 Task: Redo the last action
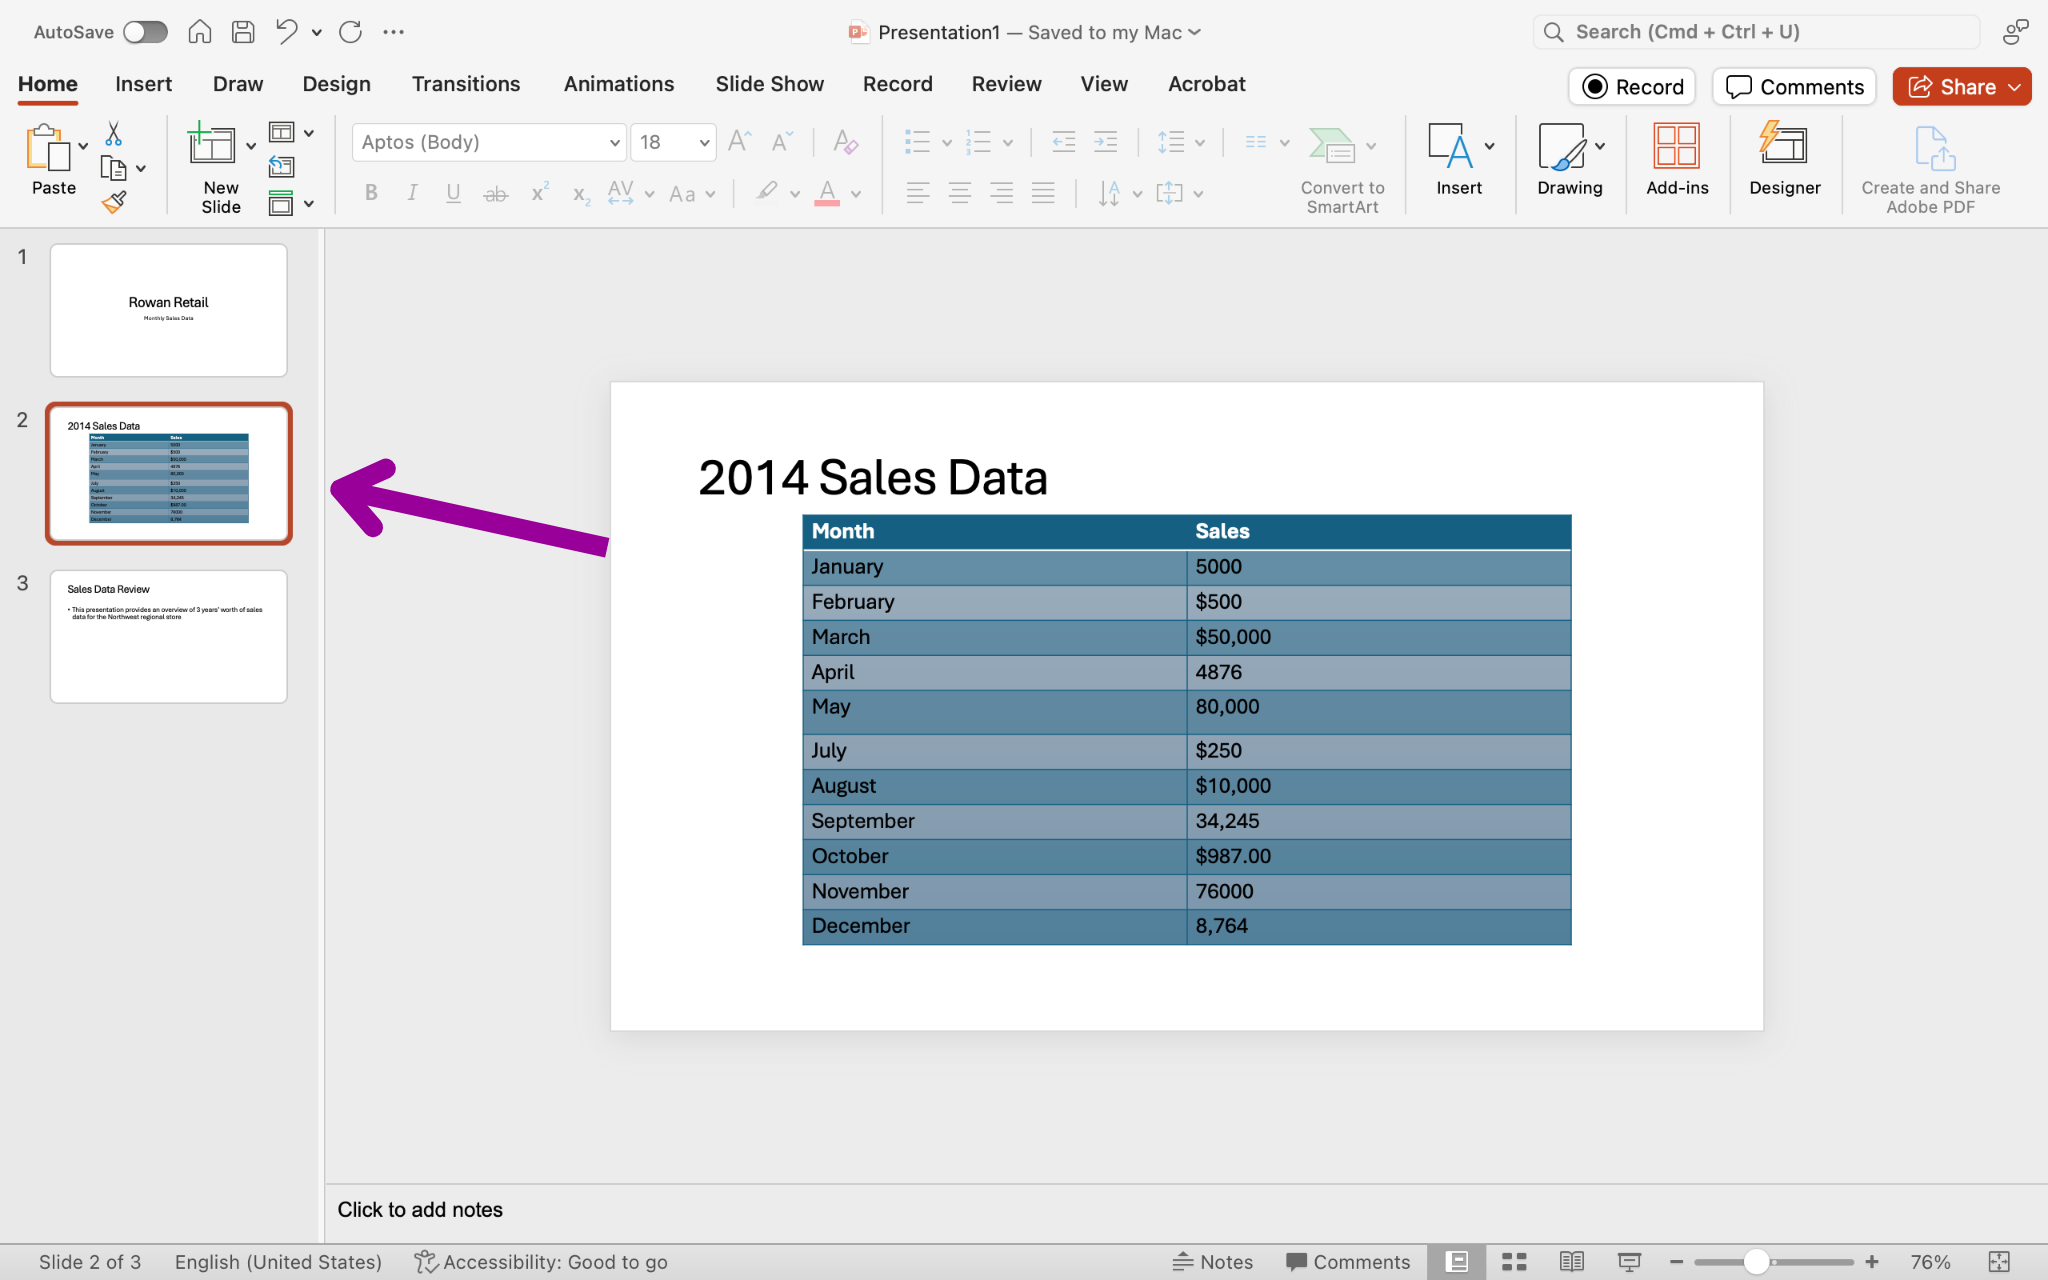(350, 32)
